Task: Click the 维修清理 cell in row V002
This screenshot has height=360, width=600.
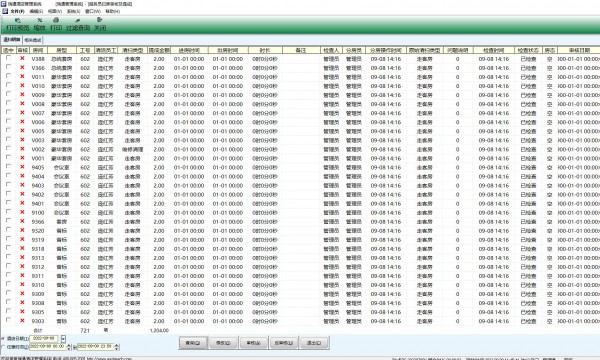Action: click(132, 149)
